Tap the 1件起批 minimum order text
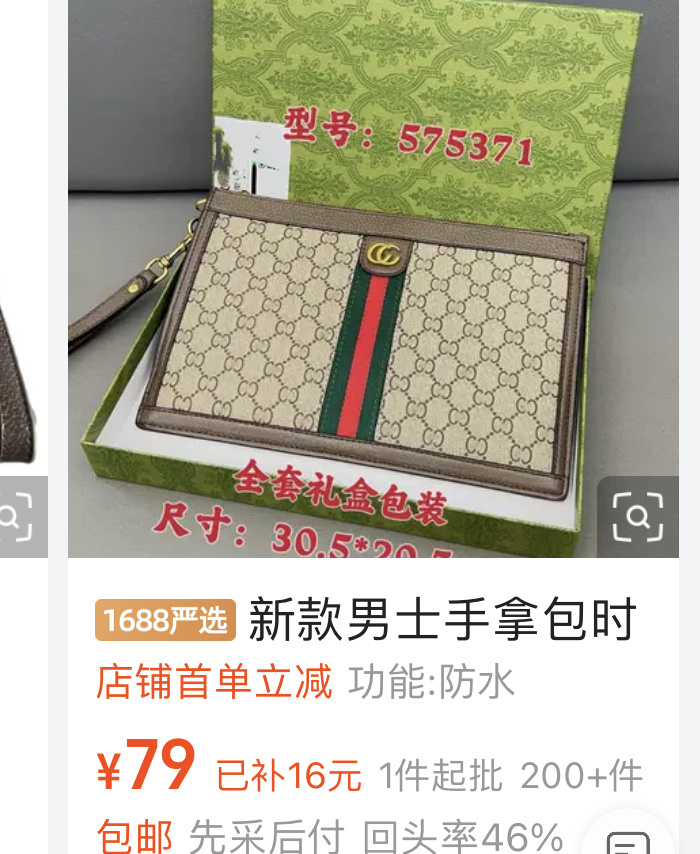The image size is (700, 854). pos(440,774)
